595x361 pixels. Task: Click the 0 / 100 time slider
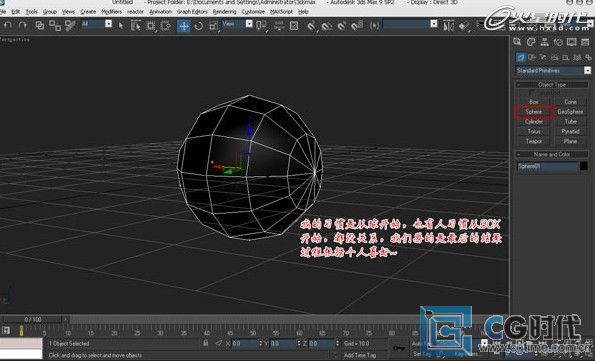tap(33, 320)
